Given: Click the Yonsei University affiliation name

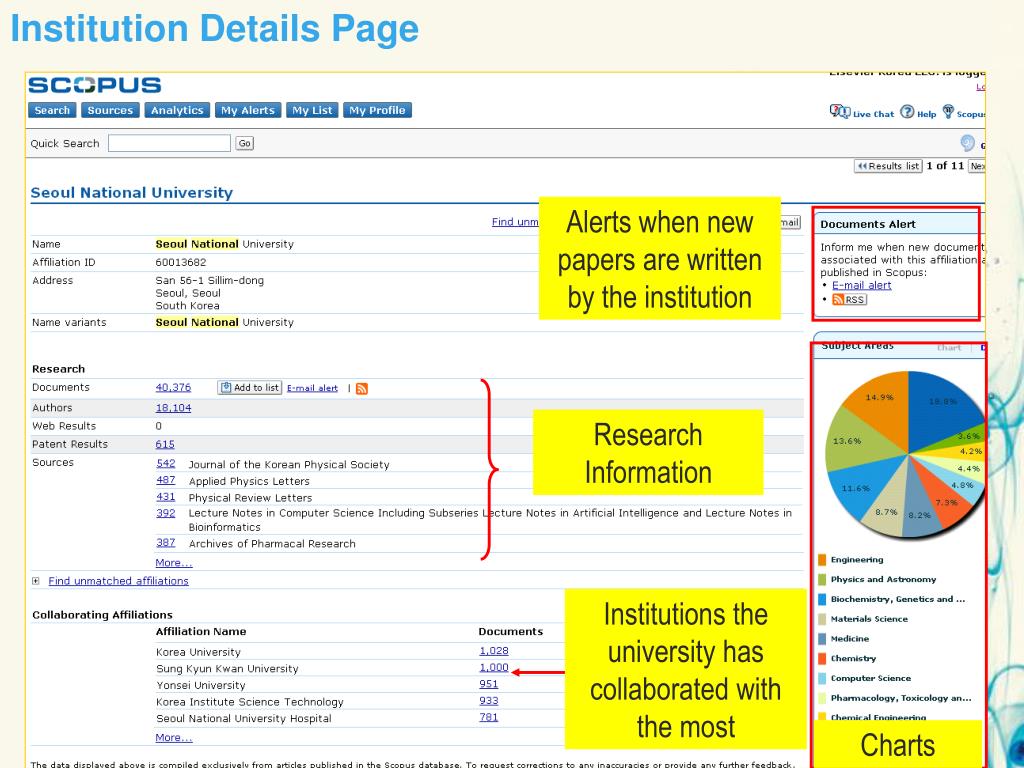Looking at the screenshot, I should [x=200, y=685].
